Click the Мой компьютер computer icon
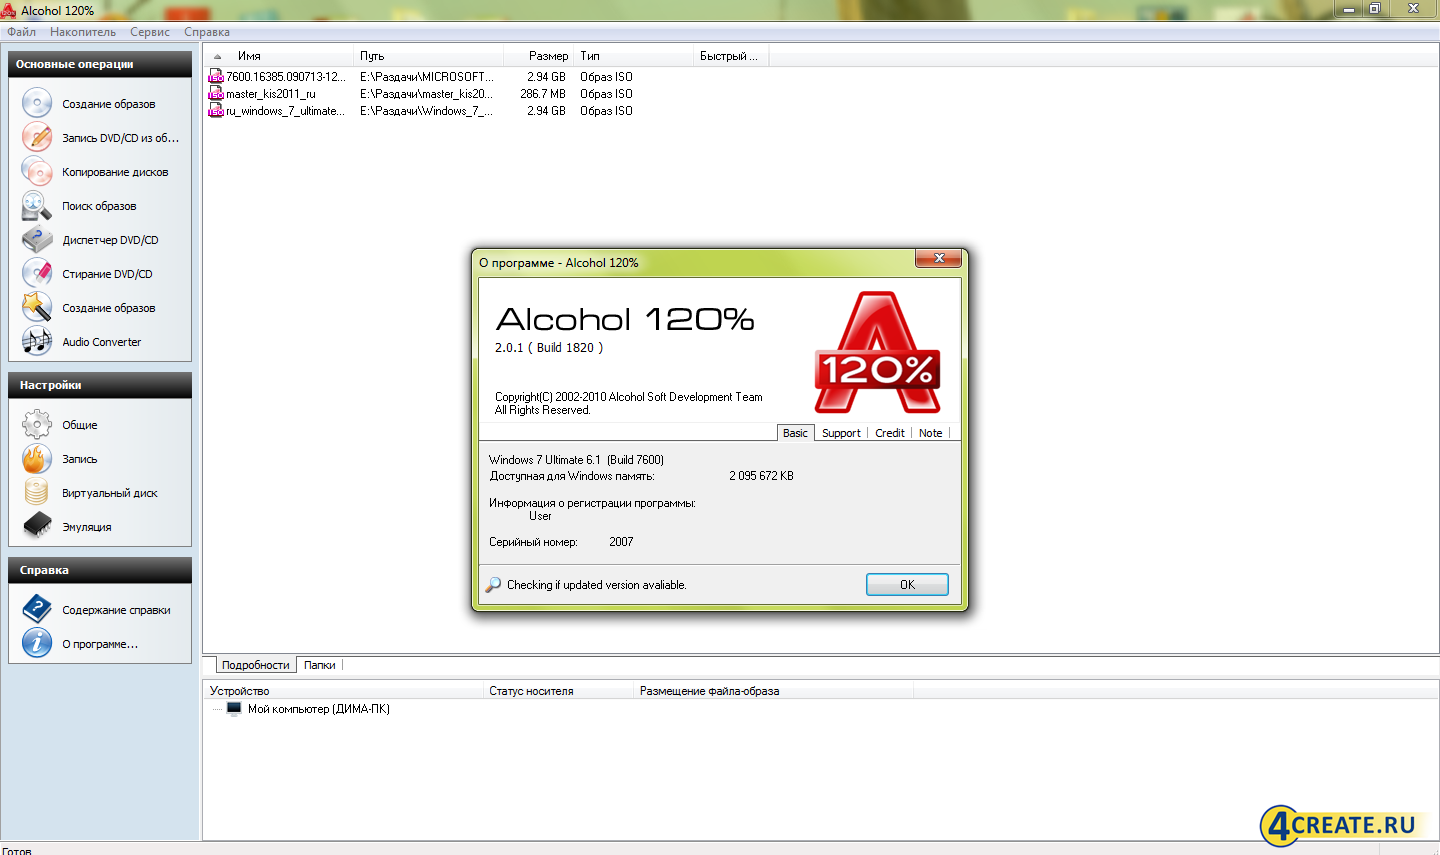 click(x=234, y=708)
